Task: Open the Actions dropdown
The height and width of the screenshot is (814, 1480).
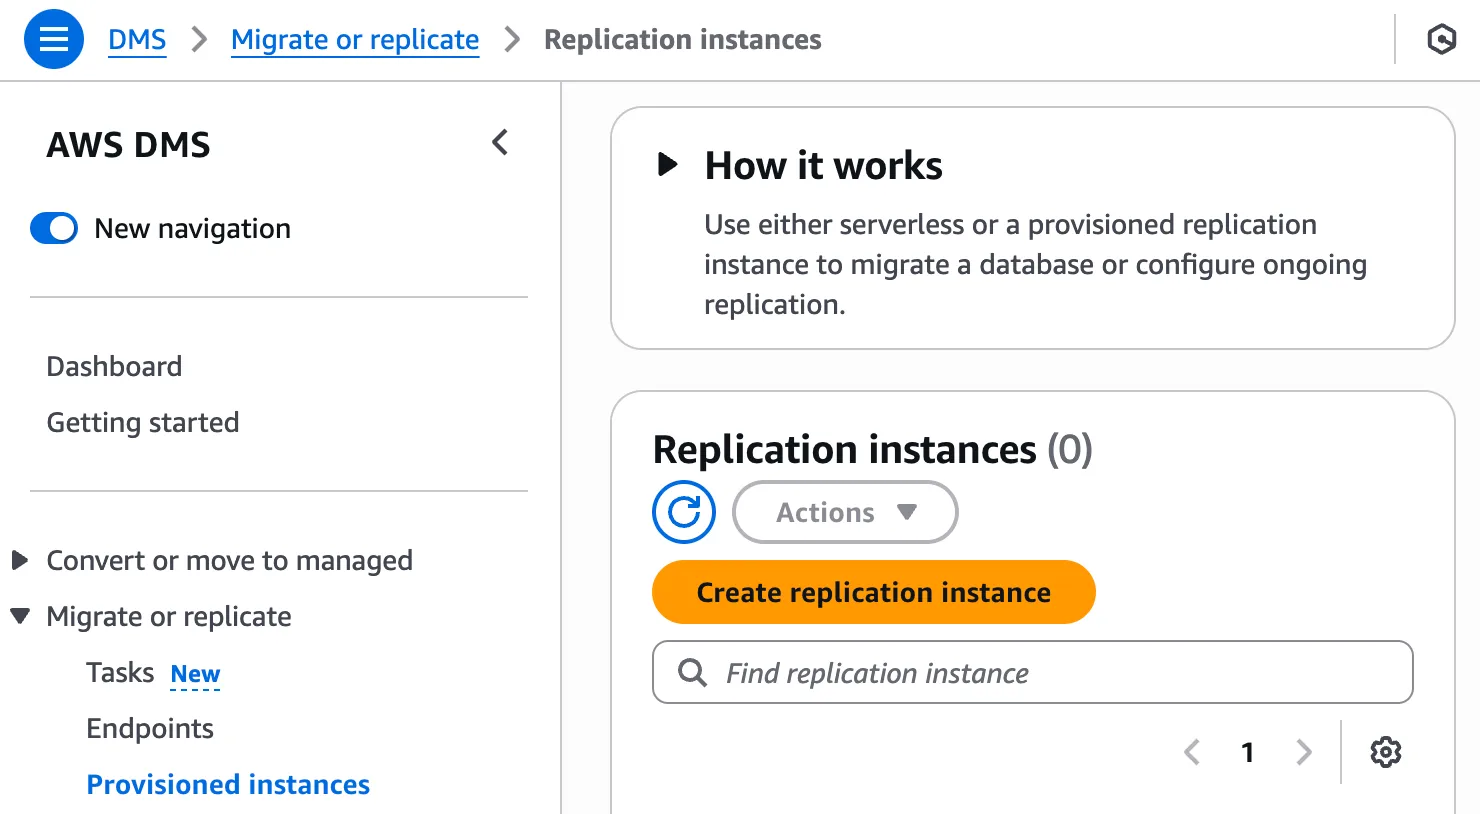Action: click(x=845, y=512)
